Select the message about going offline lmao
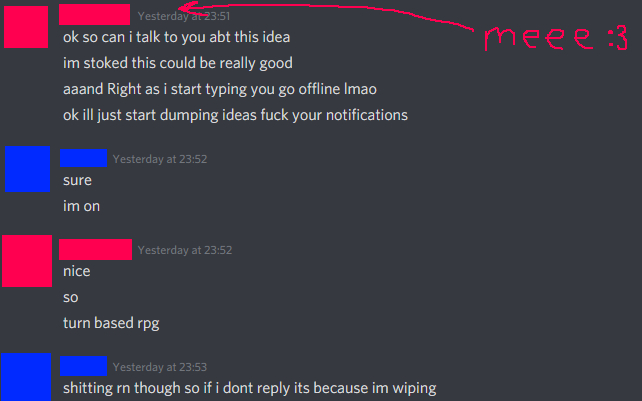This screenshot has height=401, width=642. tap(220, 89)
